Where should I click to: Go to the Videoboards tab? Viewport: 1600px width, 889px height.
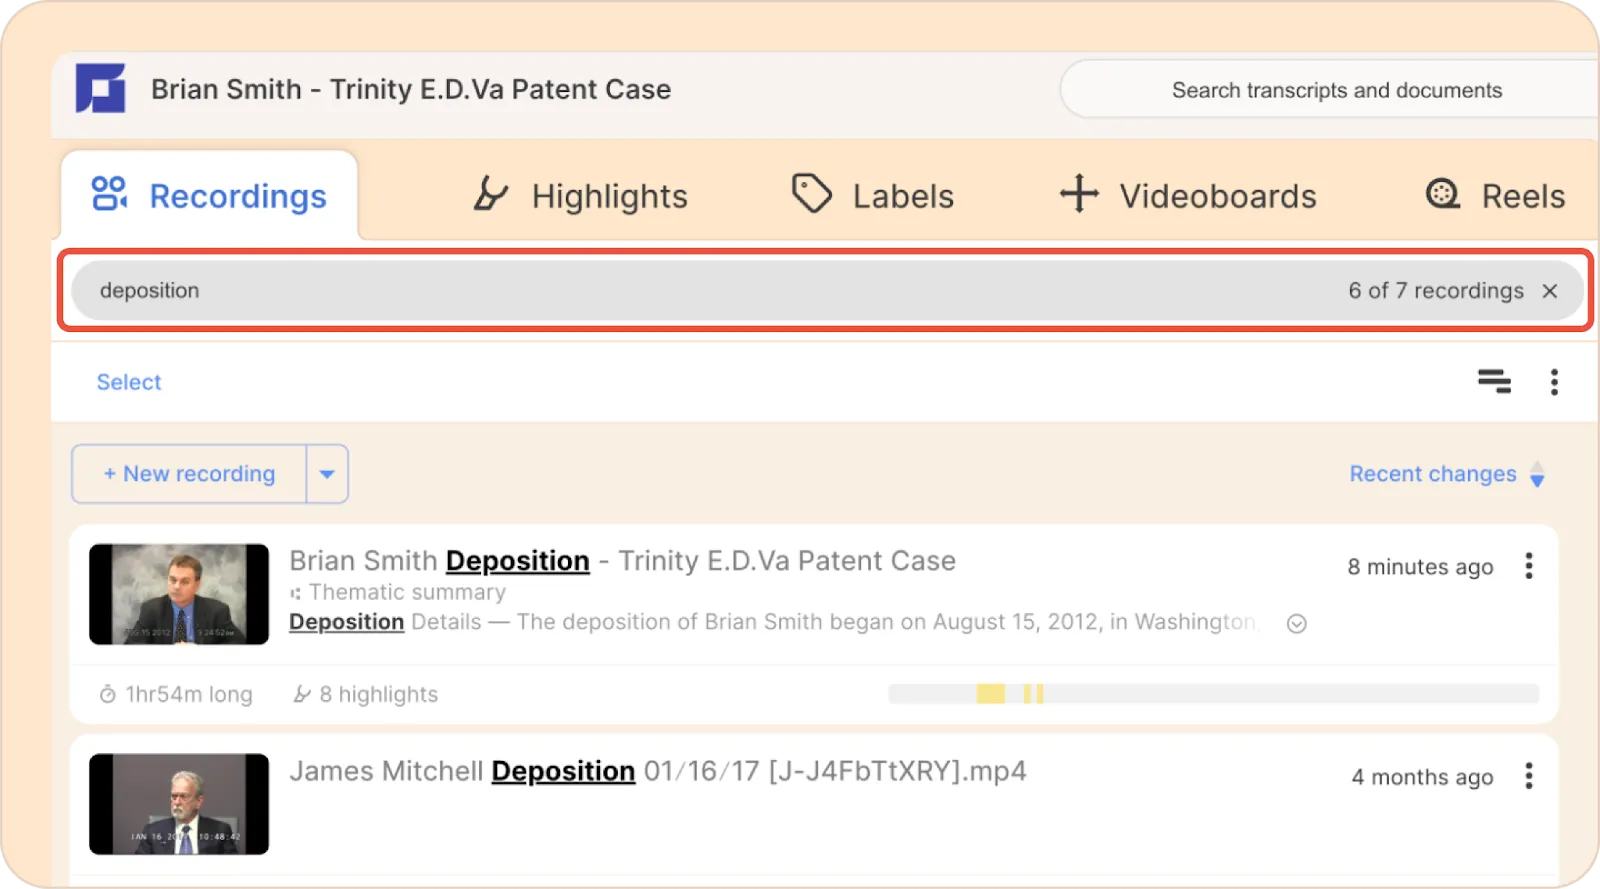click(1188, 196)
